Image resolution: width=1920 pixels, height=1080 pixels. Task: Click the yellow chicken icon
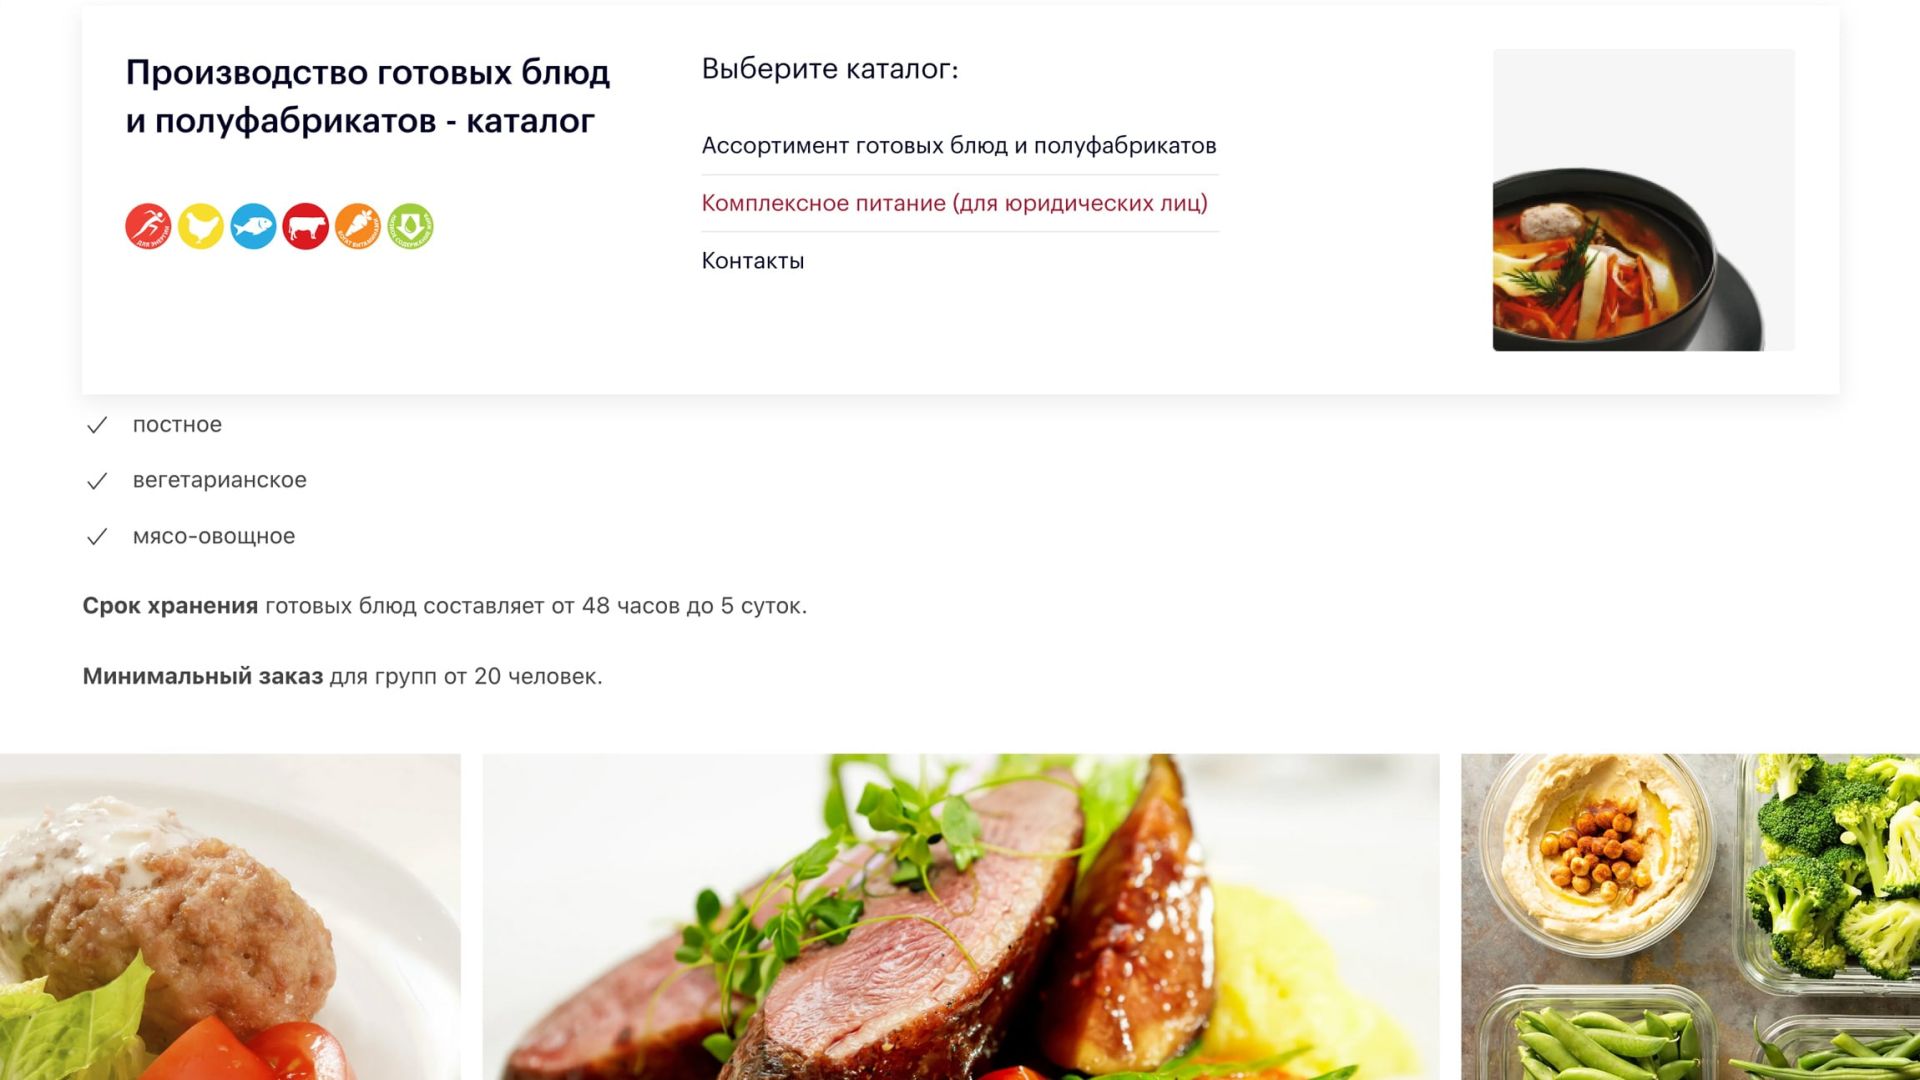(x=201, y=226)
